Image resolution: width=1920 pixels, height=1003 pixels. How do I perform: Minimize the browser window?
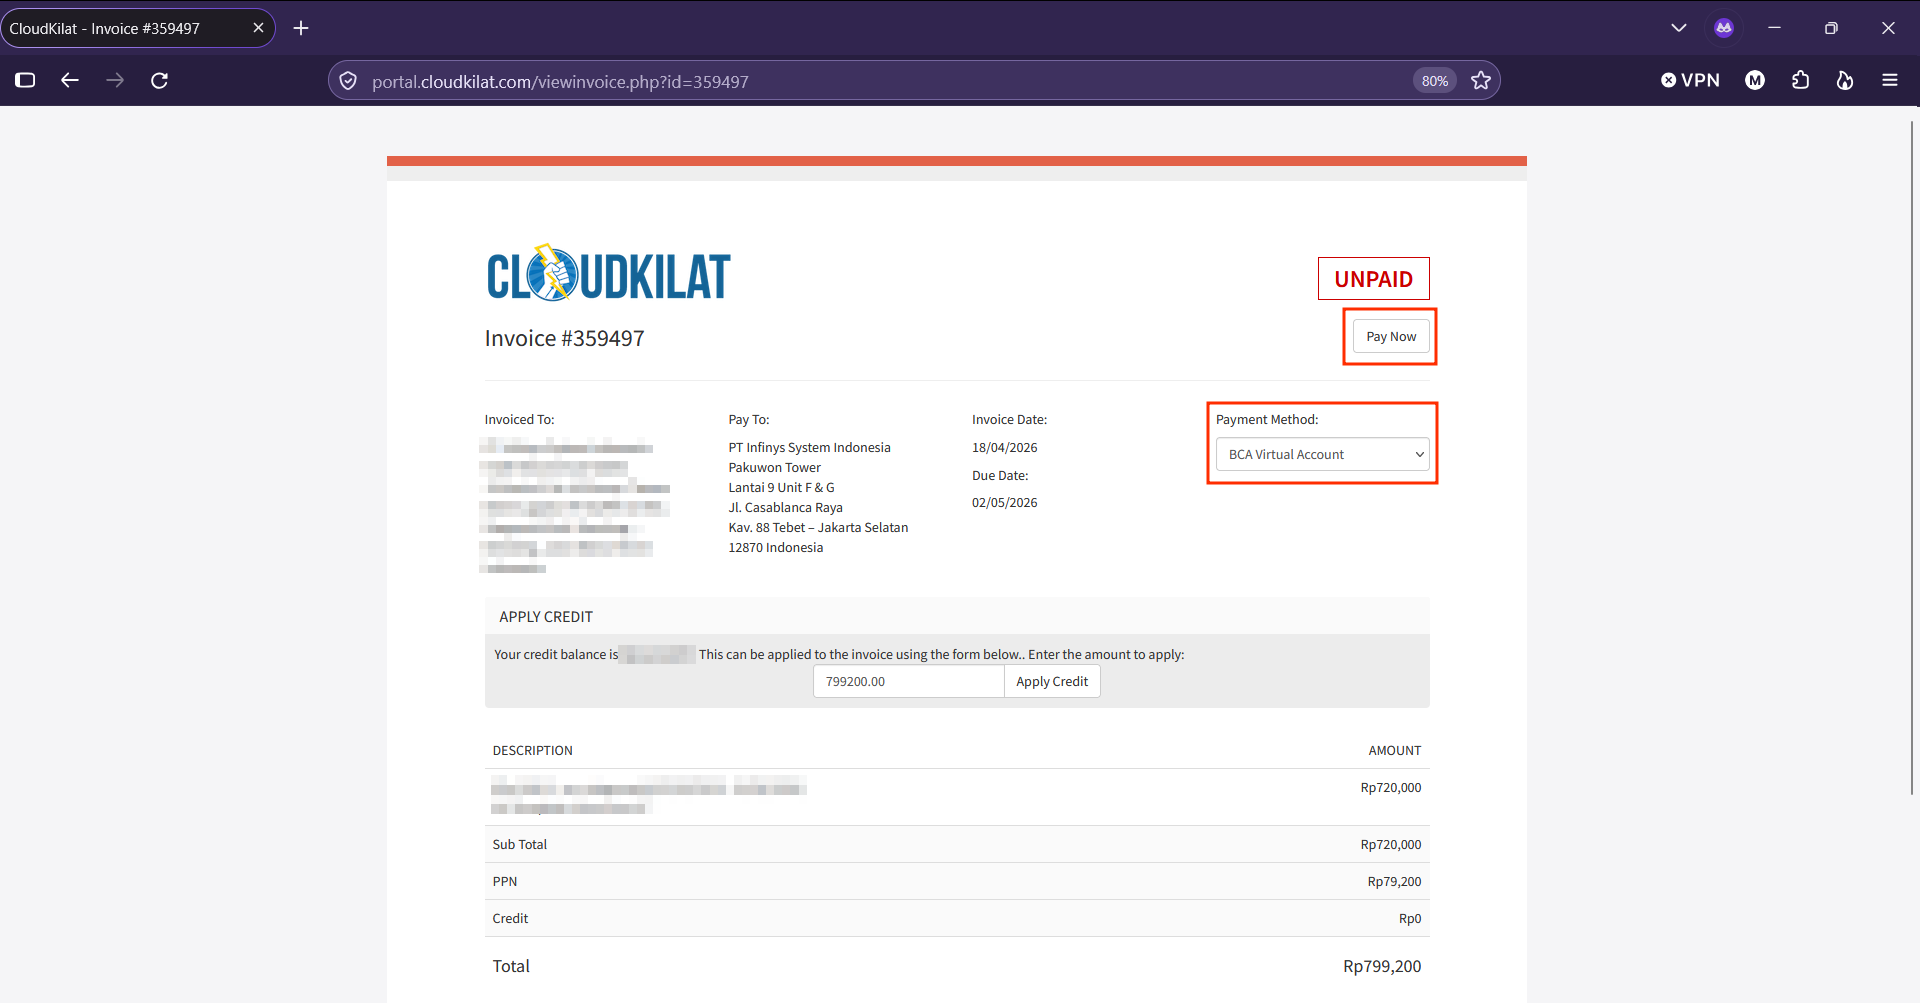pos(1774,28)
